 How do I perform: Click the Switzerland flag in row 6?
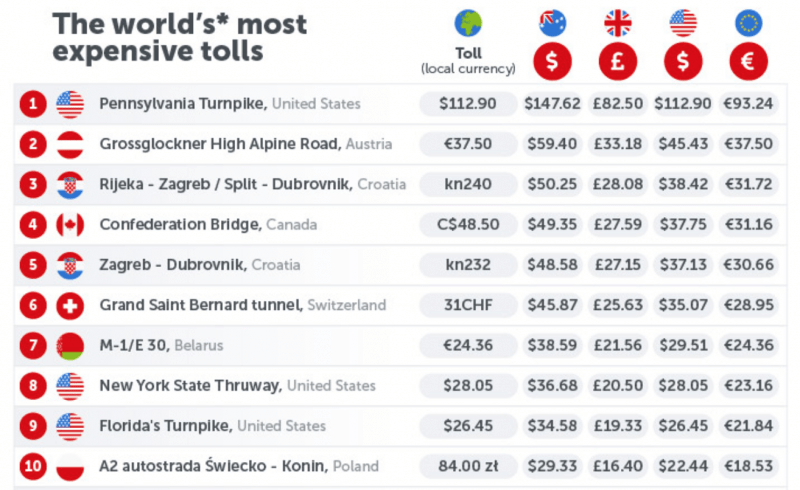(70, 305)
